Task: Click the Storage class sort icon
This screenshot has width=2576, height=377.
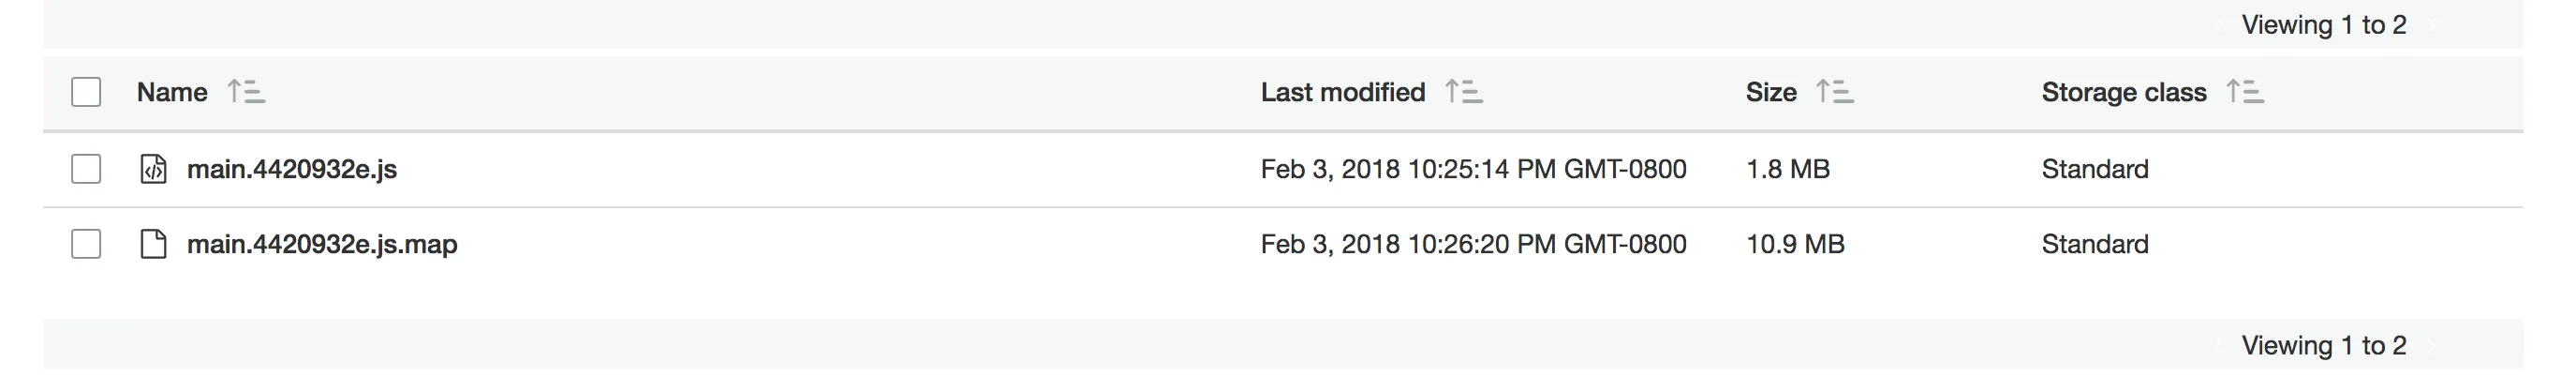Action: click(2245, 92)
